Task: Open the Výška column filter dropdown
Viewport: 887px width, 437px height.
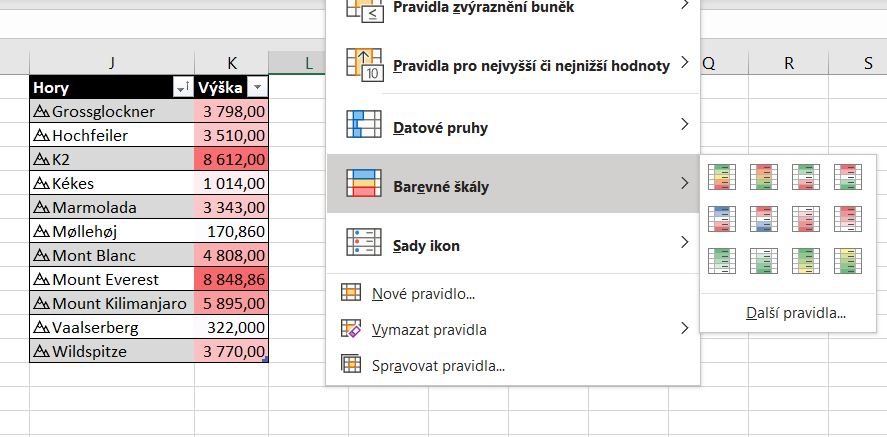Action: coord(258,88)
